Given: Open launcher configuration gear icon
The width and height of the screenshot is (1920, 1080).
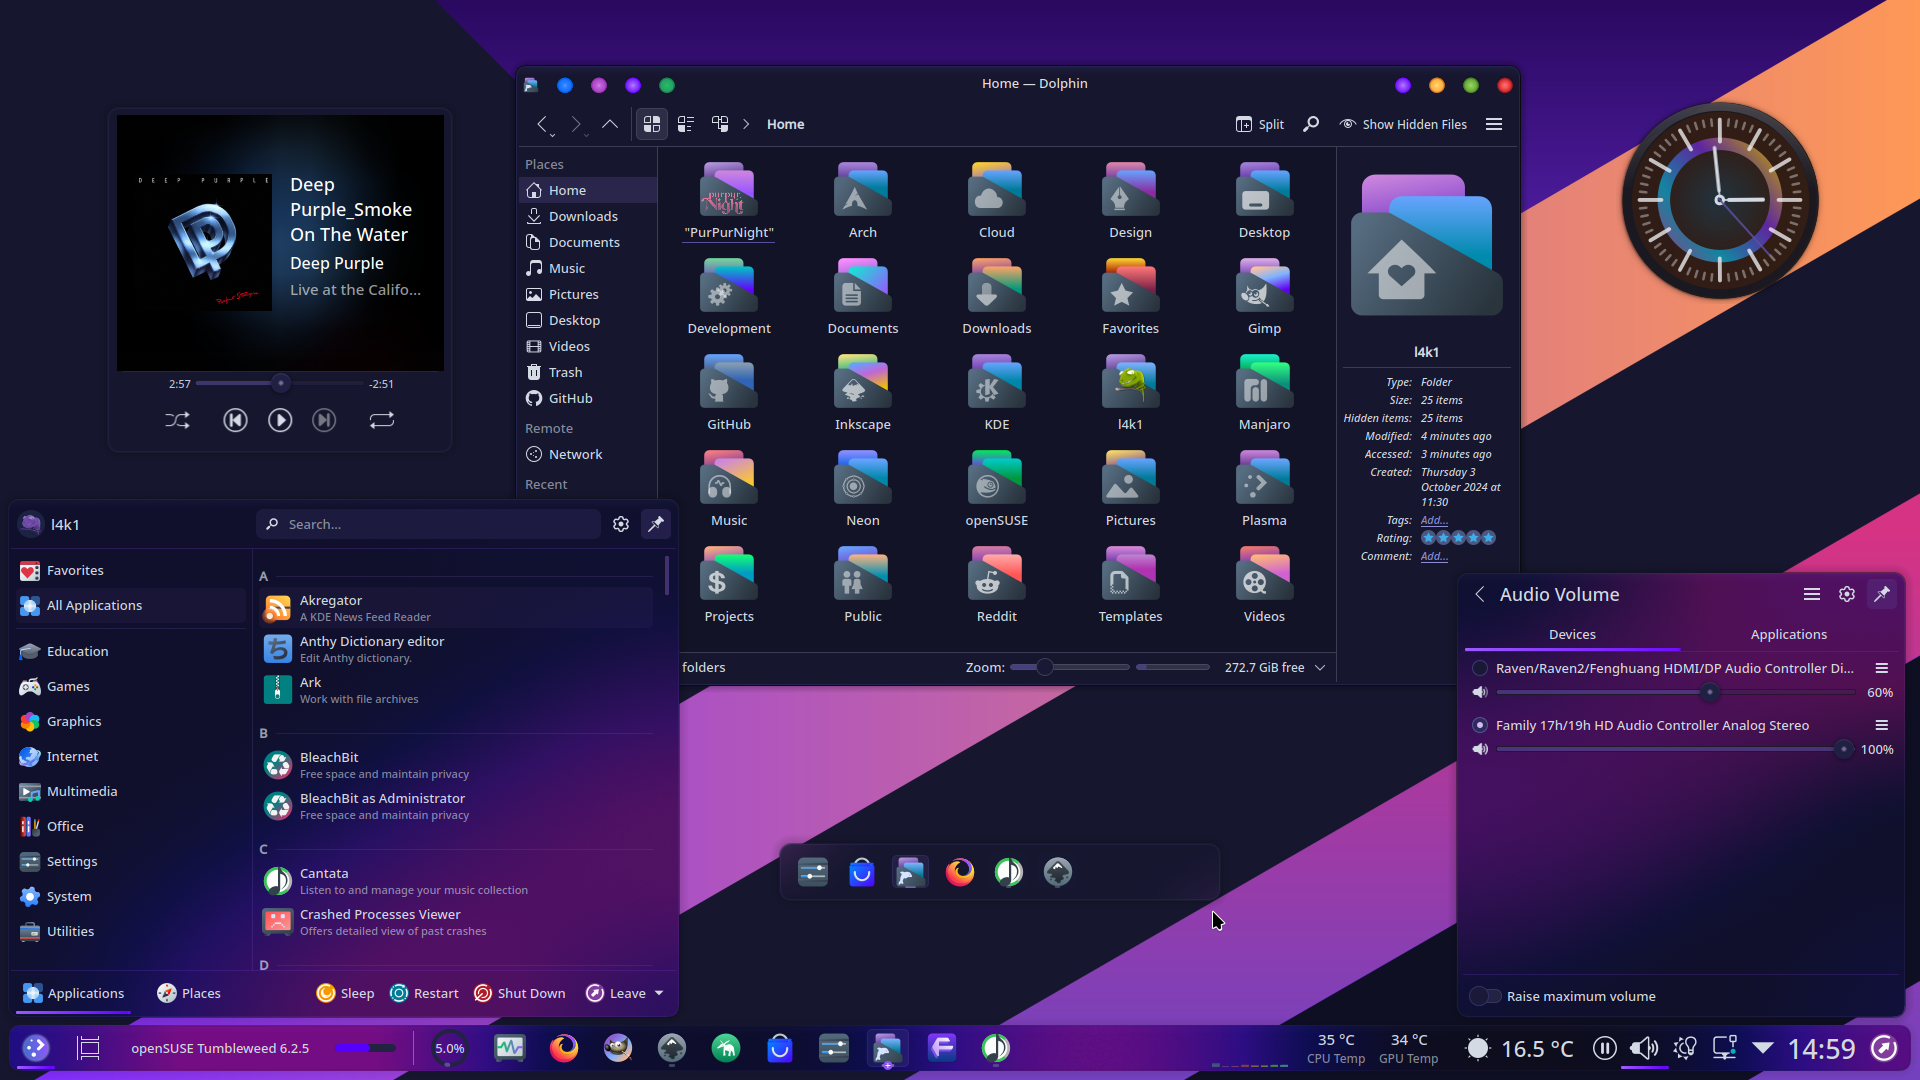Looking at the screenshot, I should [x=621, y=524].
